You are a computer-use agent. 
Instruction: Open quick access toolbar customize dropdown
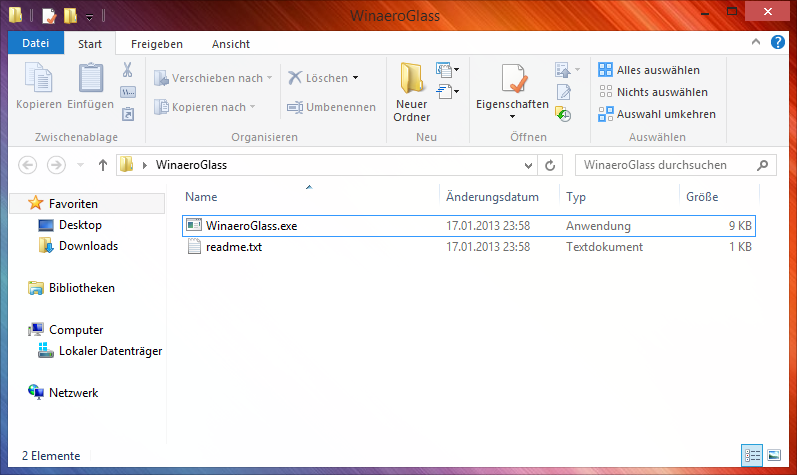(89, 17)
